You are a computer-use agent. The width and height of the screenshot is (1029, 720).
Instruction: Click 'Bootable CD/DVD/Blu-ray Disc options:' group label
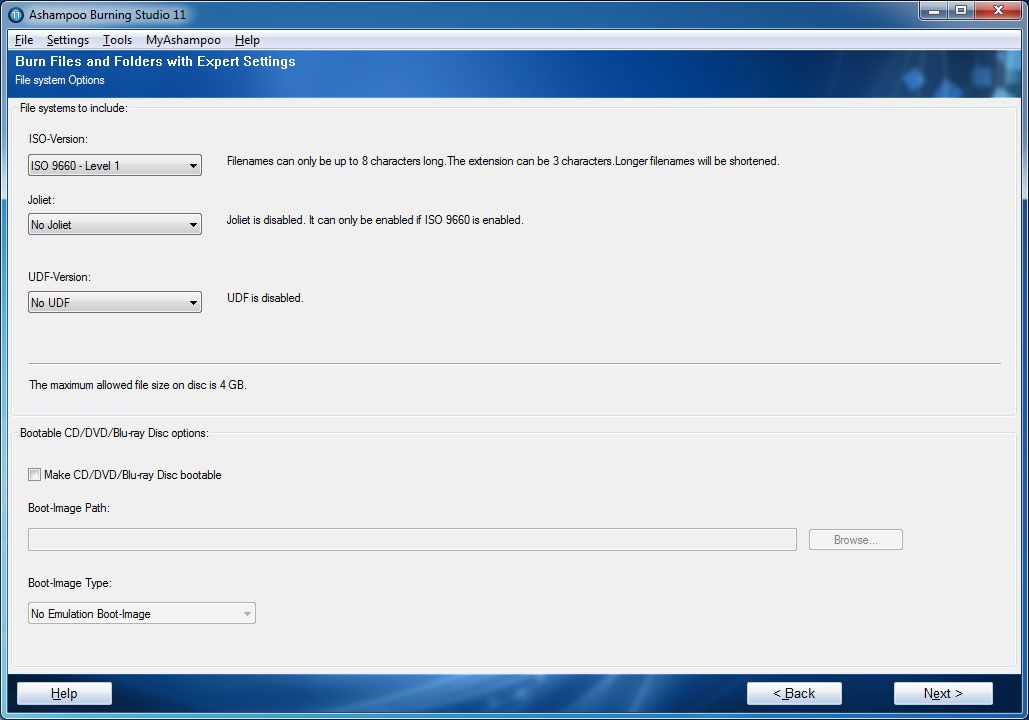tap(114, 433)
